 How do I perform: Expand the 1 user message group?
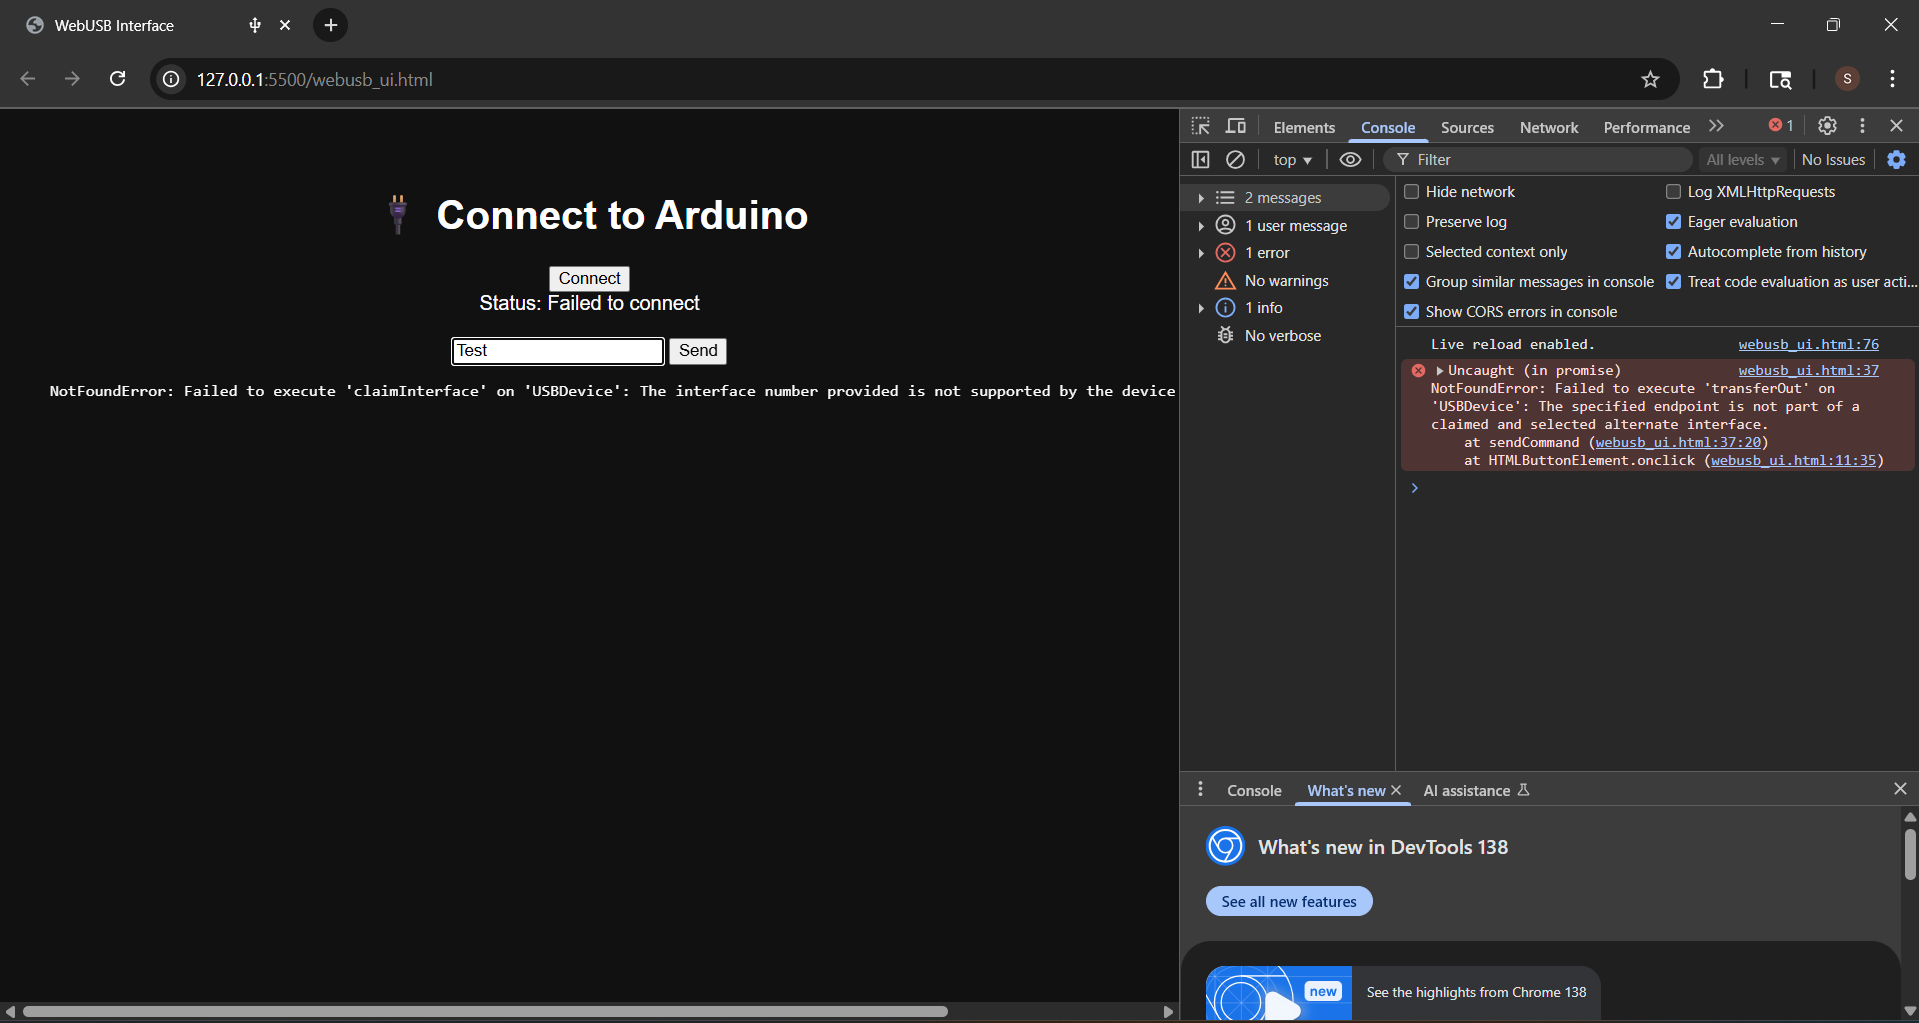[1201, 226]
